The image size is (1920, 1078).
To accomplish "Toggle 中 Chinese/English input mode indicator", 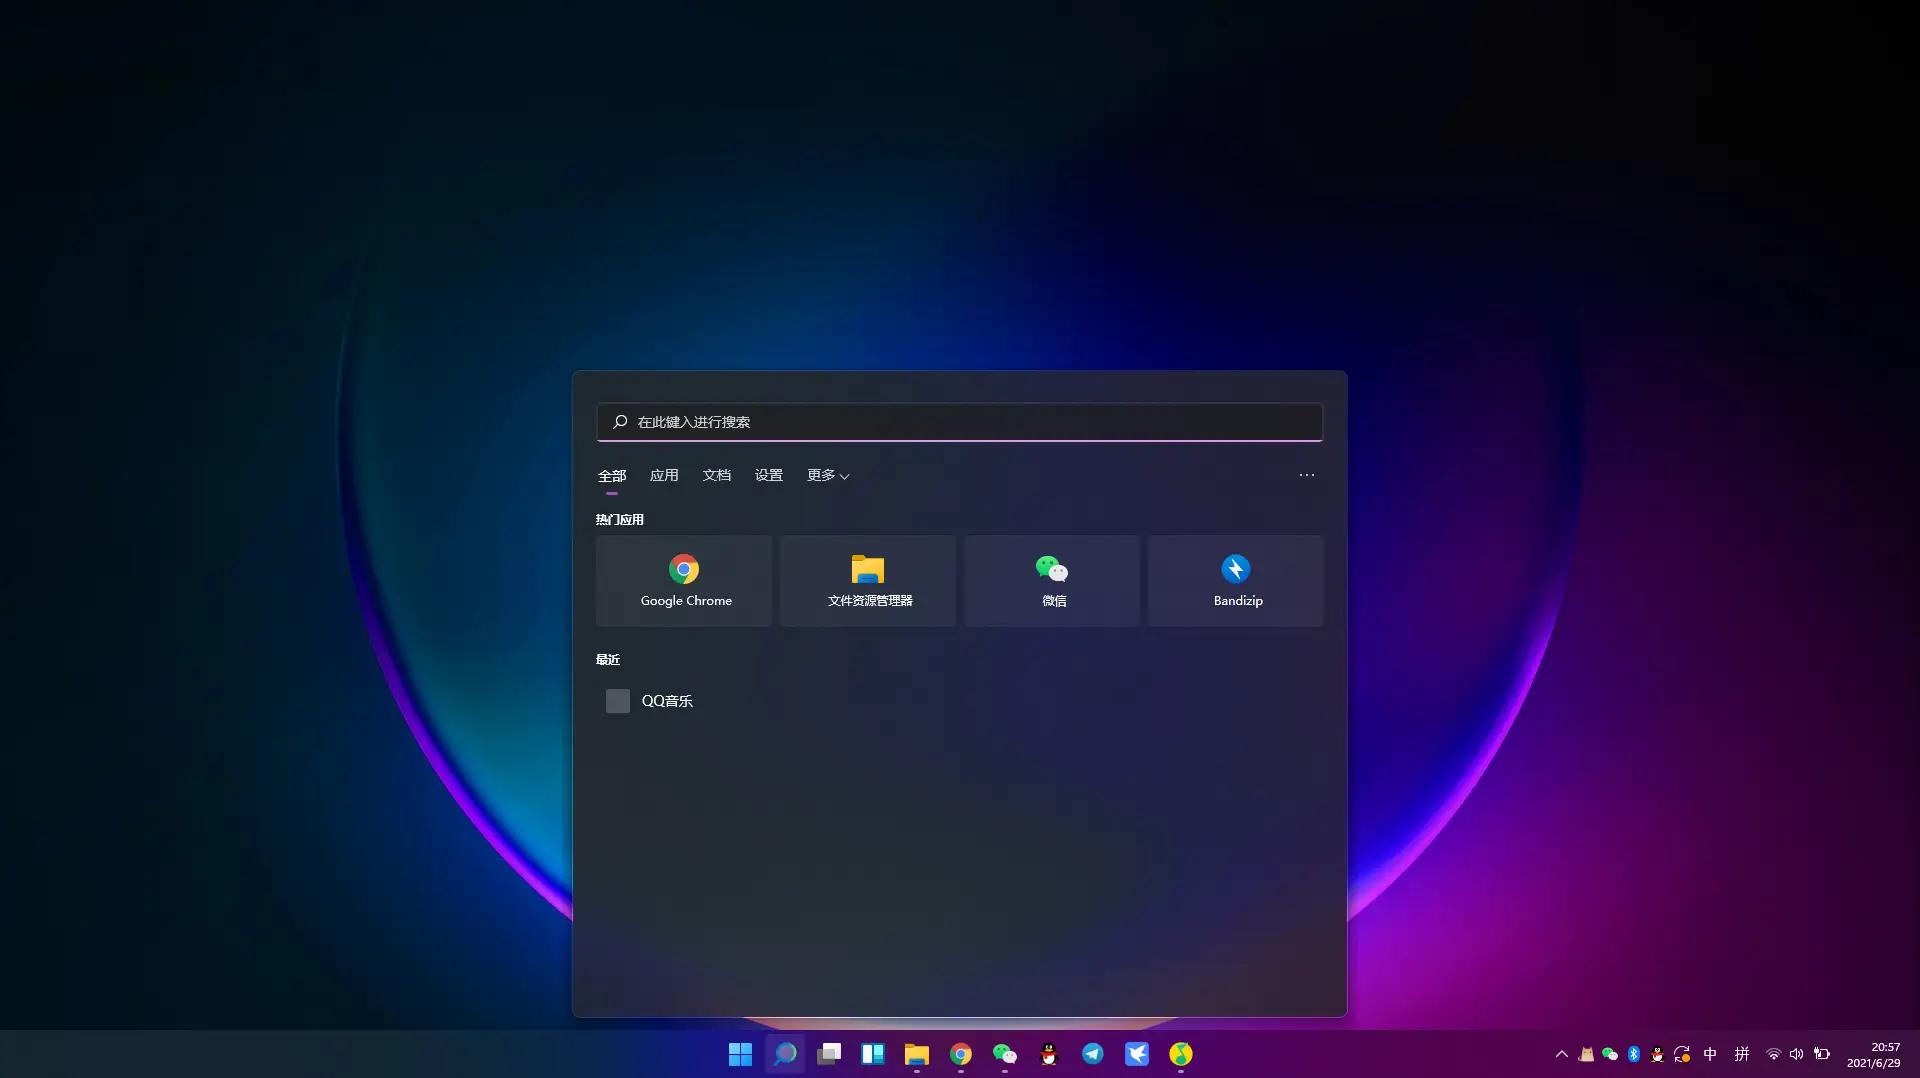I will 1710,1054.
